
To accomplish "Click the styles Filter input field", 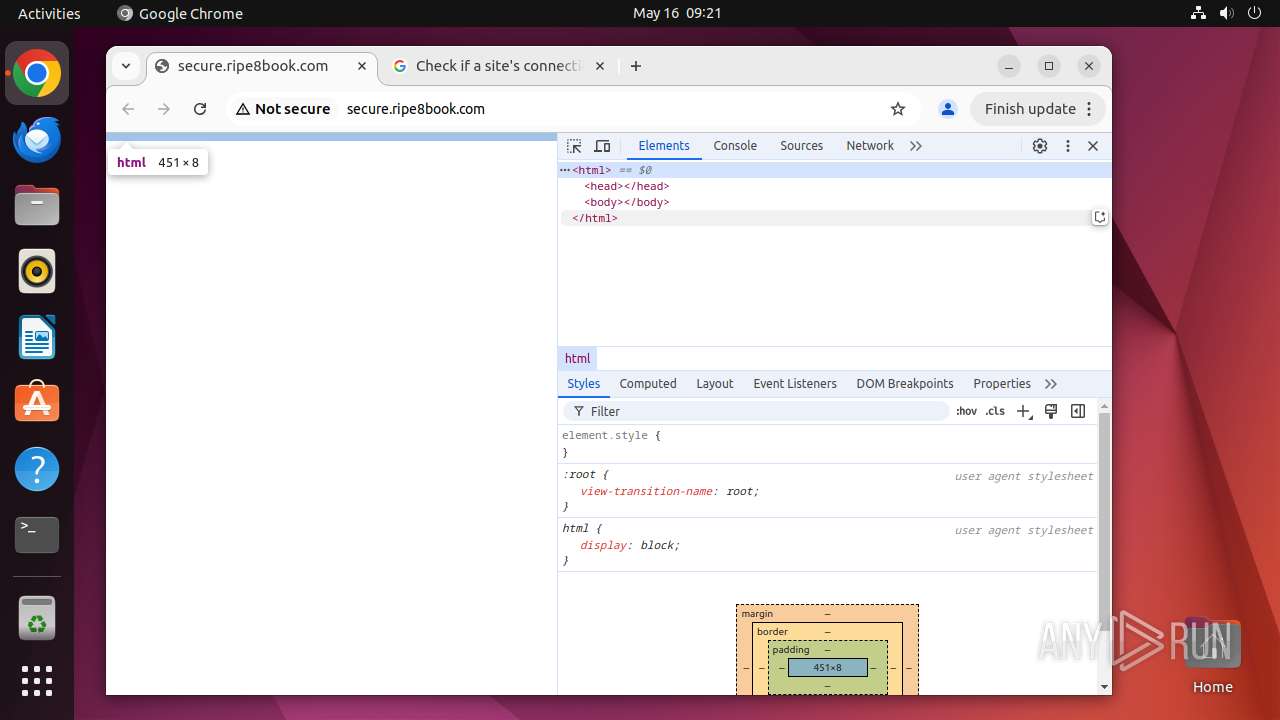I will click(756, 411).
